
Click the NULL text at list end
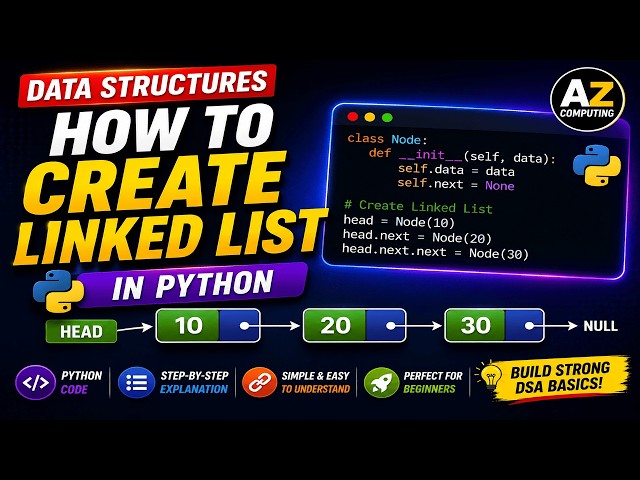(600, 326)
